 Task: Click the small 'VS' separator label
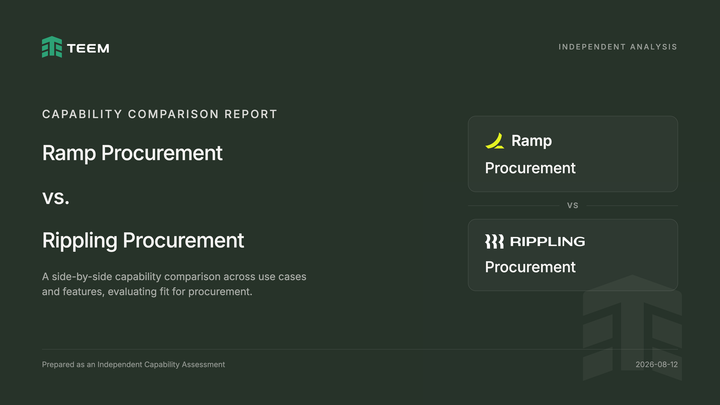[573, 205]
